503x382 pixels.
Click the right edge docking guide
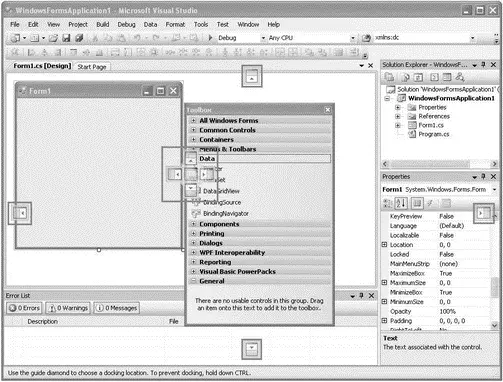click(x=483, y=213)
